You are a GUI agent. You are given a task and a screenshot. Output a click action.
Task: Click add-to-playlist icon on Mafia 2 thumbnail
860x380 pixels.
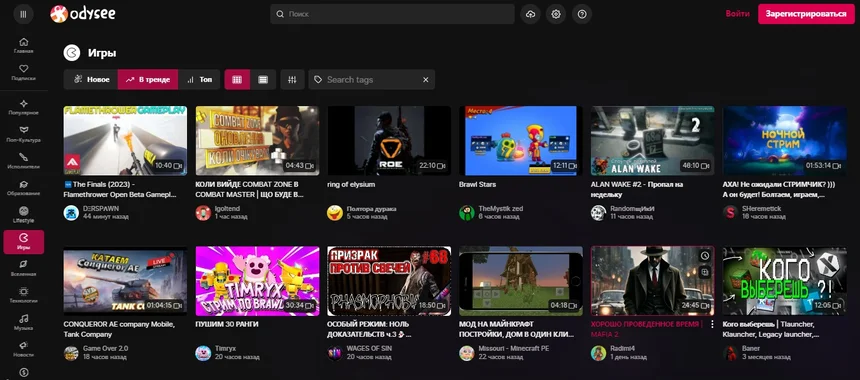[x=705, y=271]
